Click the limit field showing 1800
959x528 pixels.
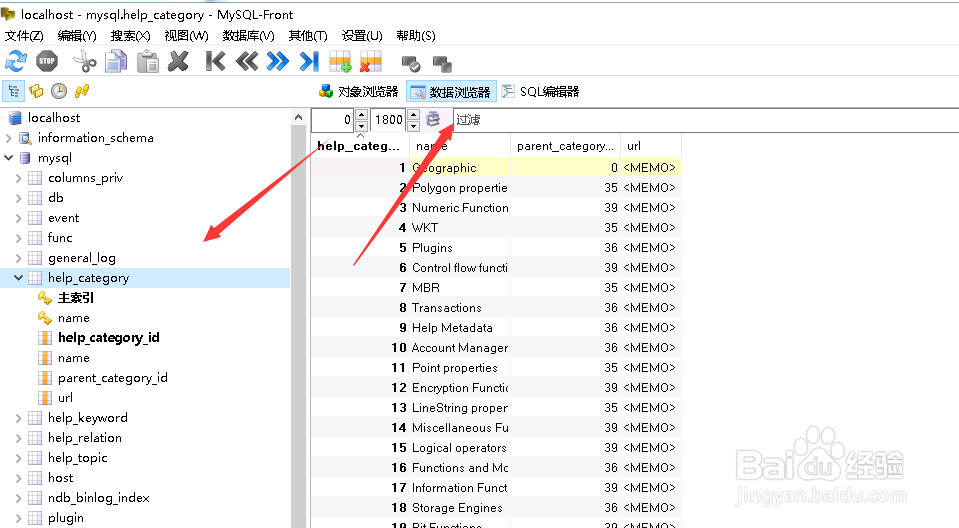[388, 120]
